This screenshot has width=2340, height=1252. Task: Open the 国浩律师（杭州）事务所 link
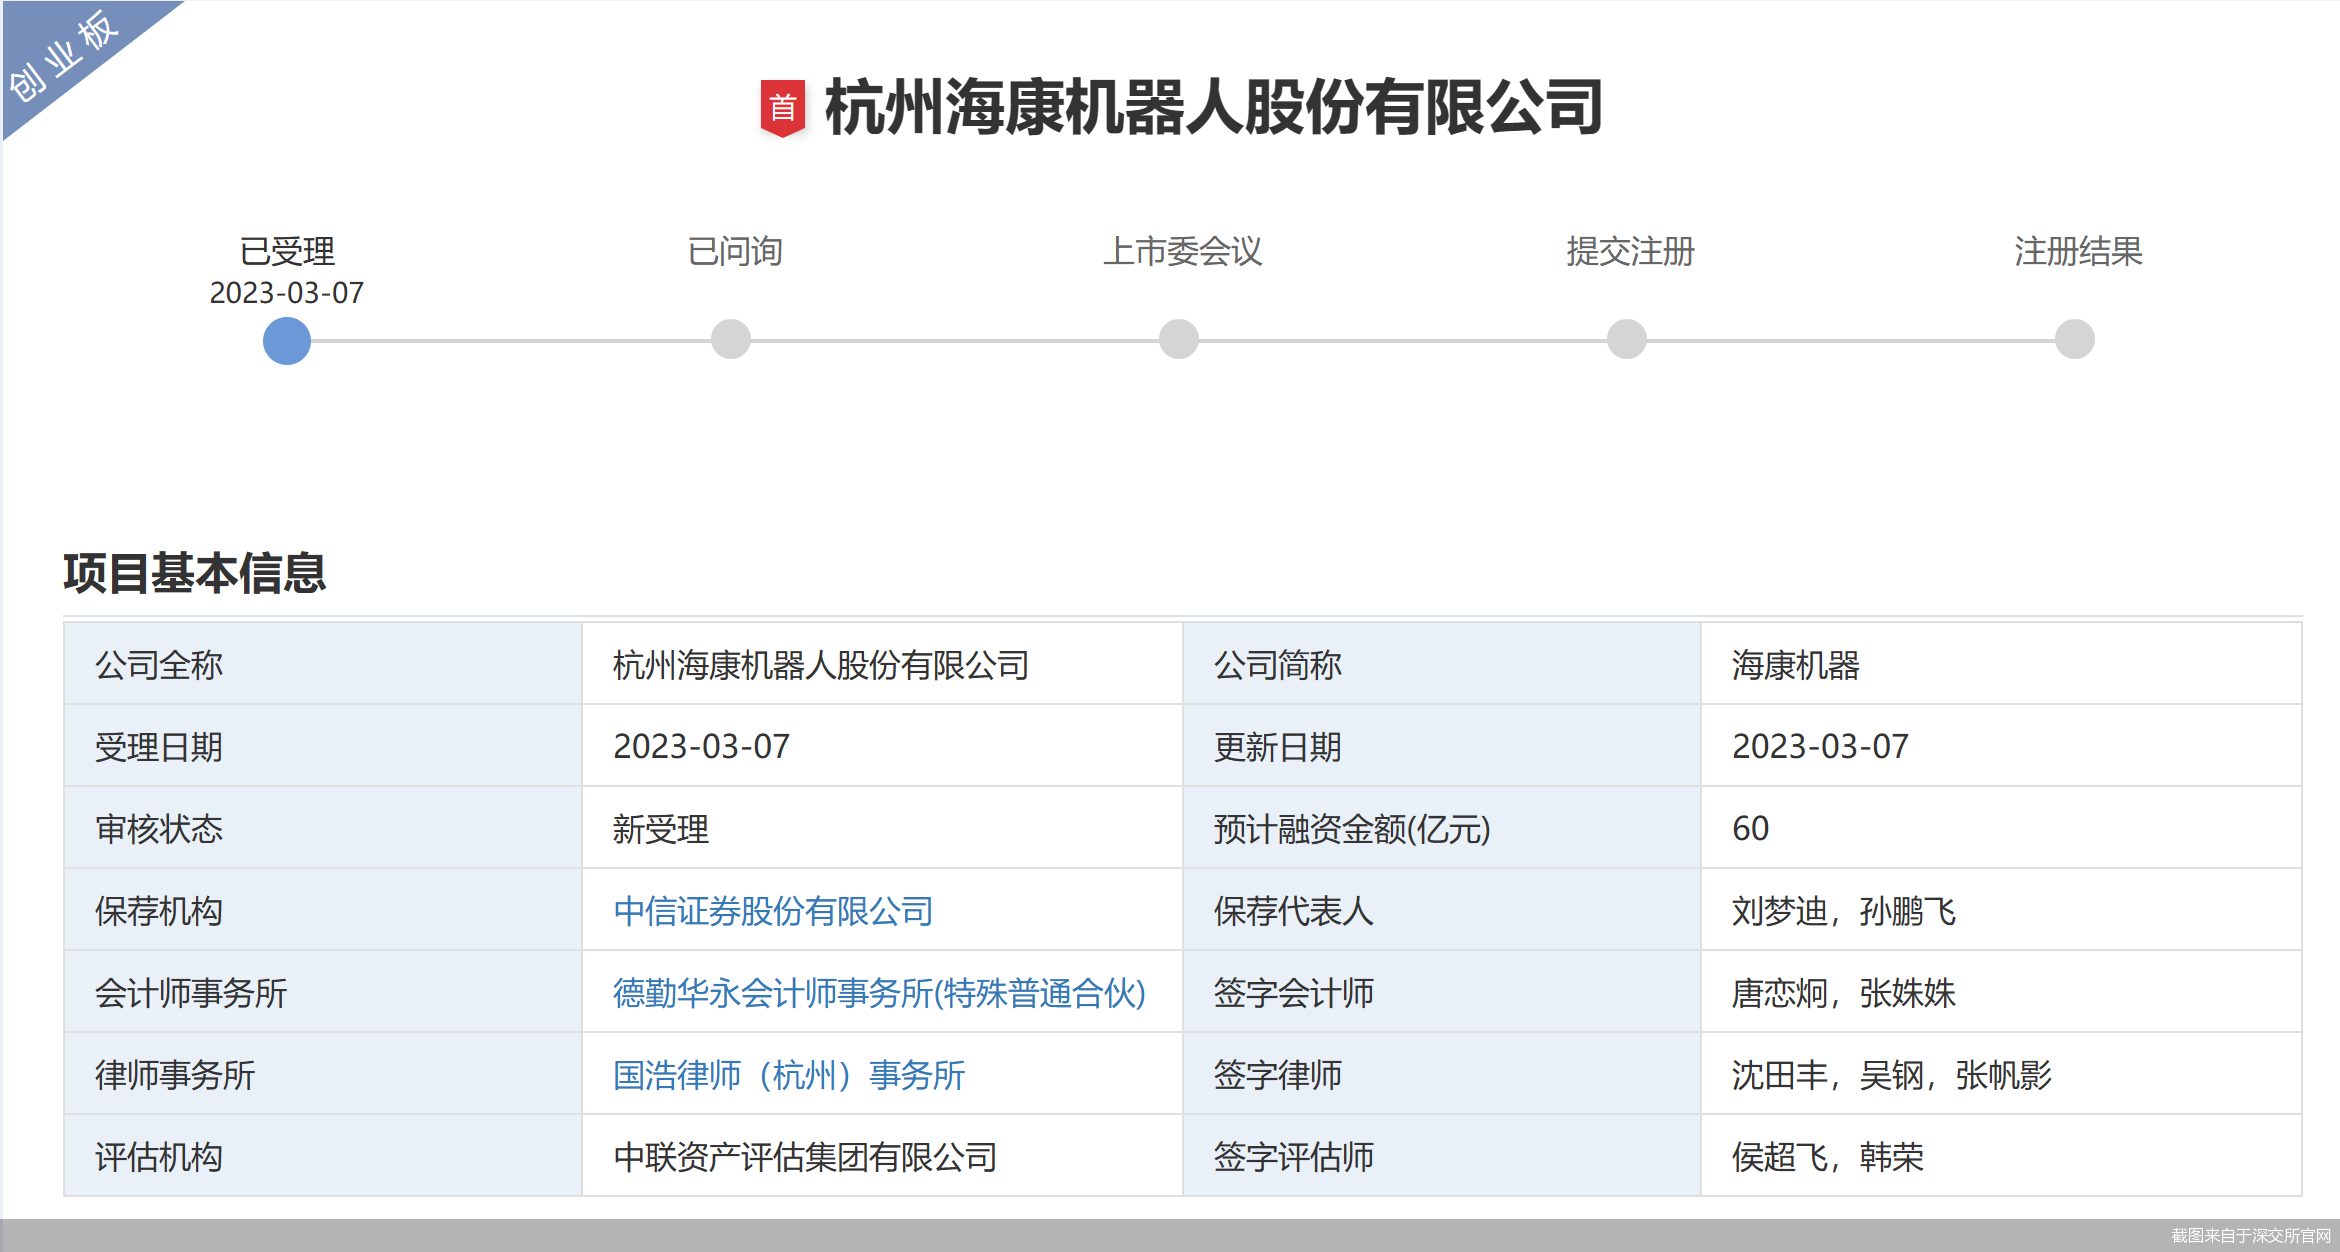[789, 1075]
